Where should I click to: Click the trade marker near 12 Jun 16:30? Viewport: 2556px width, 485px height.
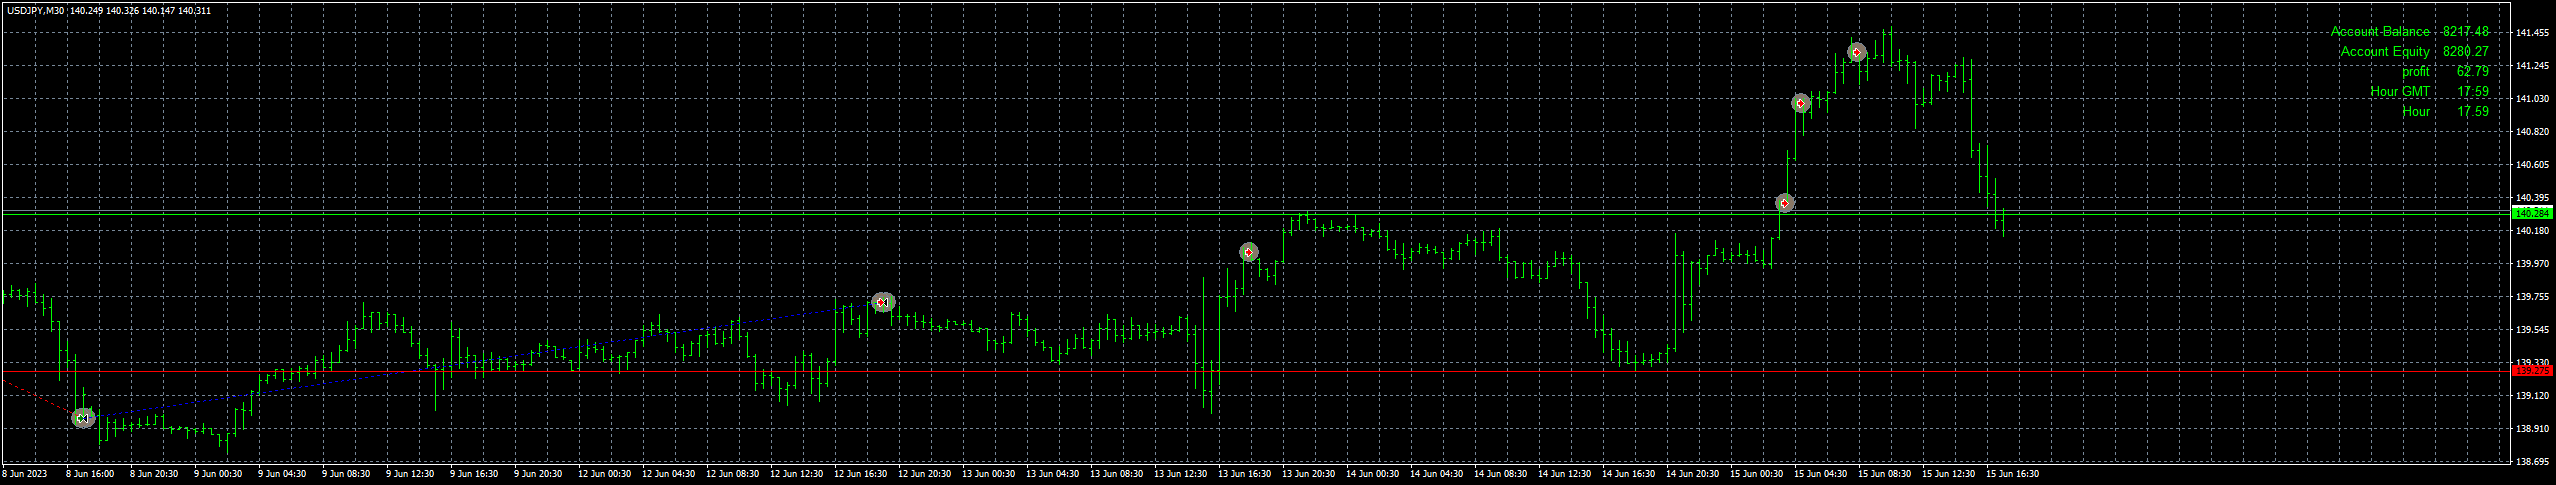pos(882,302)
